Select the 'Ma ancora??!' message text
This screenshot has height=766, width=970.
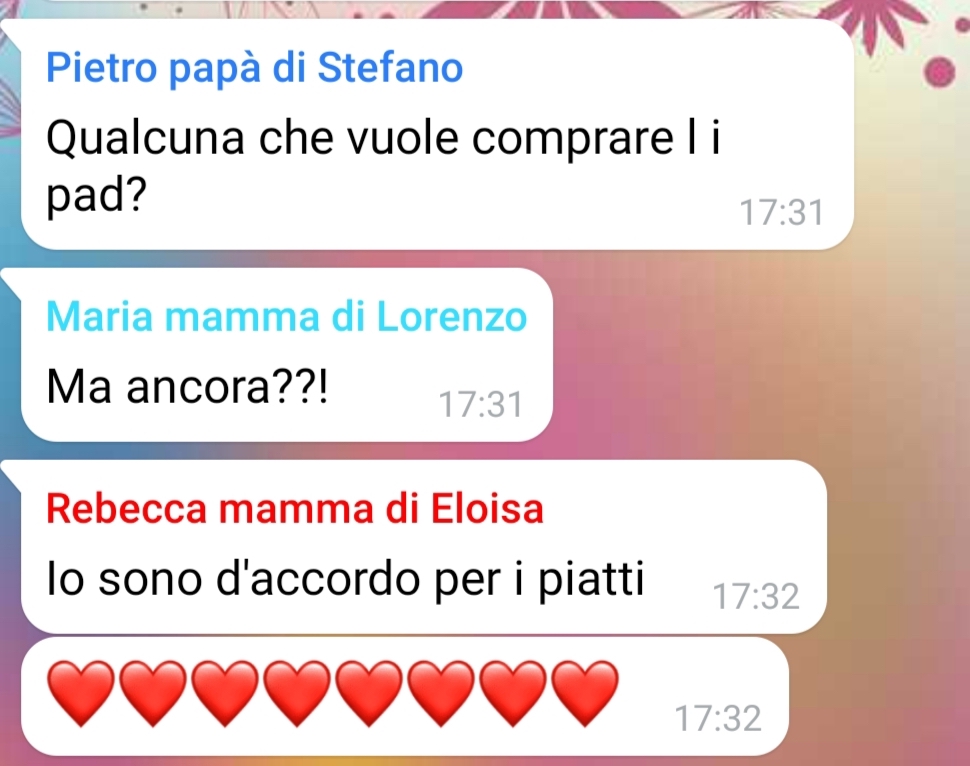point(187,388)
